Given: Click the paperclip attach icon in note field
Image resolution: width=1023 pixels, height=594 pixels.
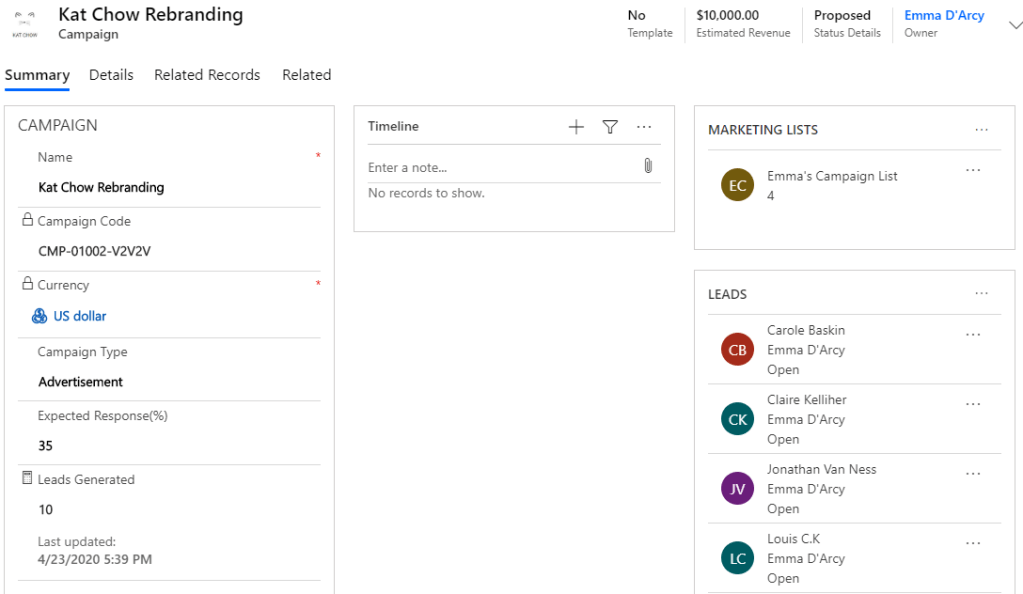Looking at the screenshot, I should coord(648,166).
